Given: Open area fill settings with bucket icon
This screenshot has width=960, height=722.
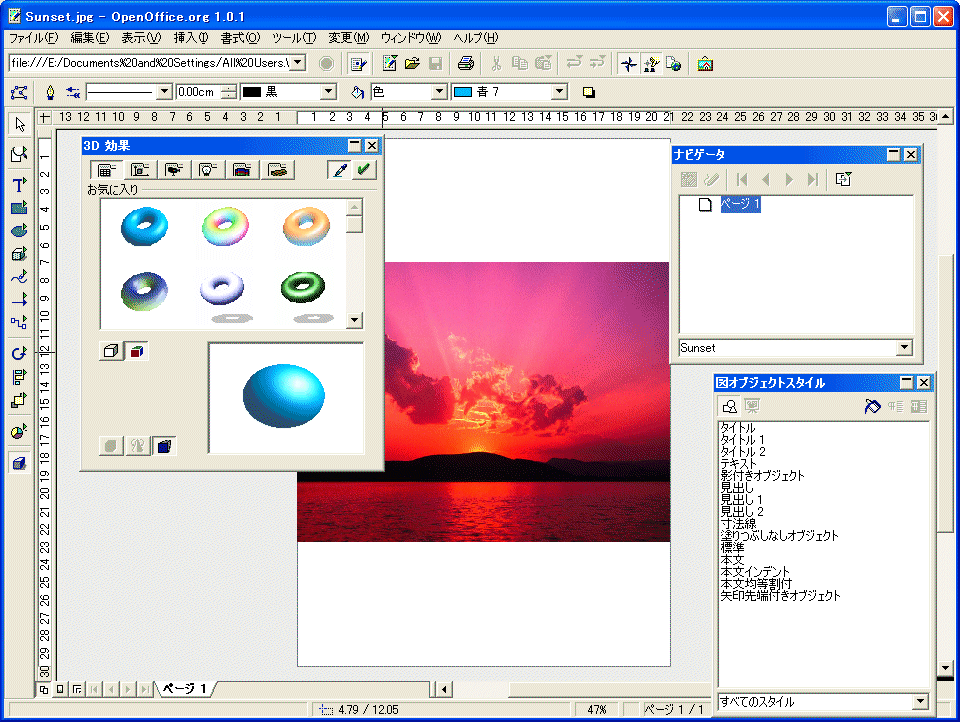Looking at the screenshot, I should click(358, 92).
